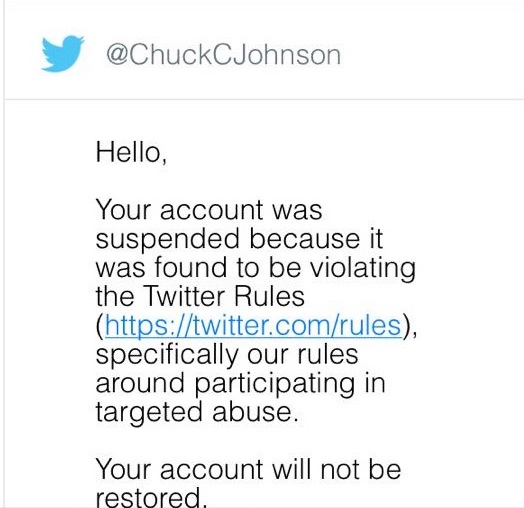Click the "was found to be violating" line
This screenshot has height=508, width=524.
click(x=256, y=269)
